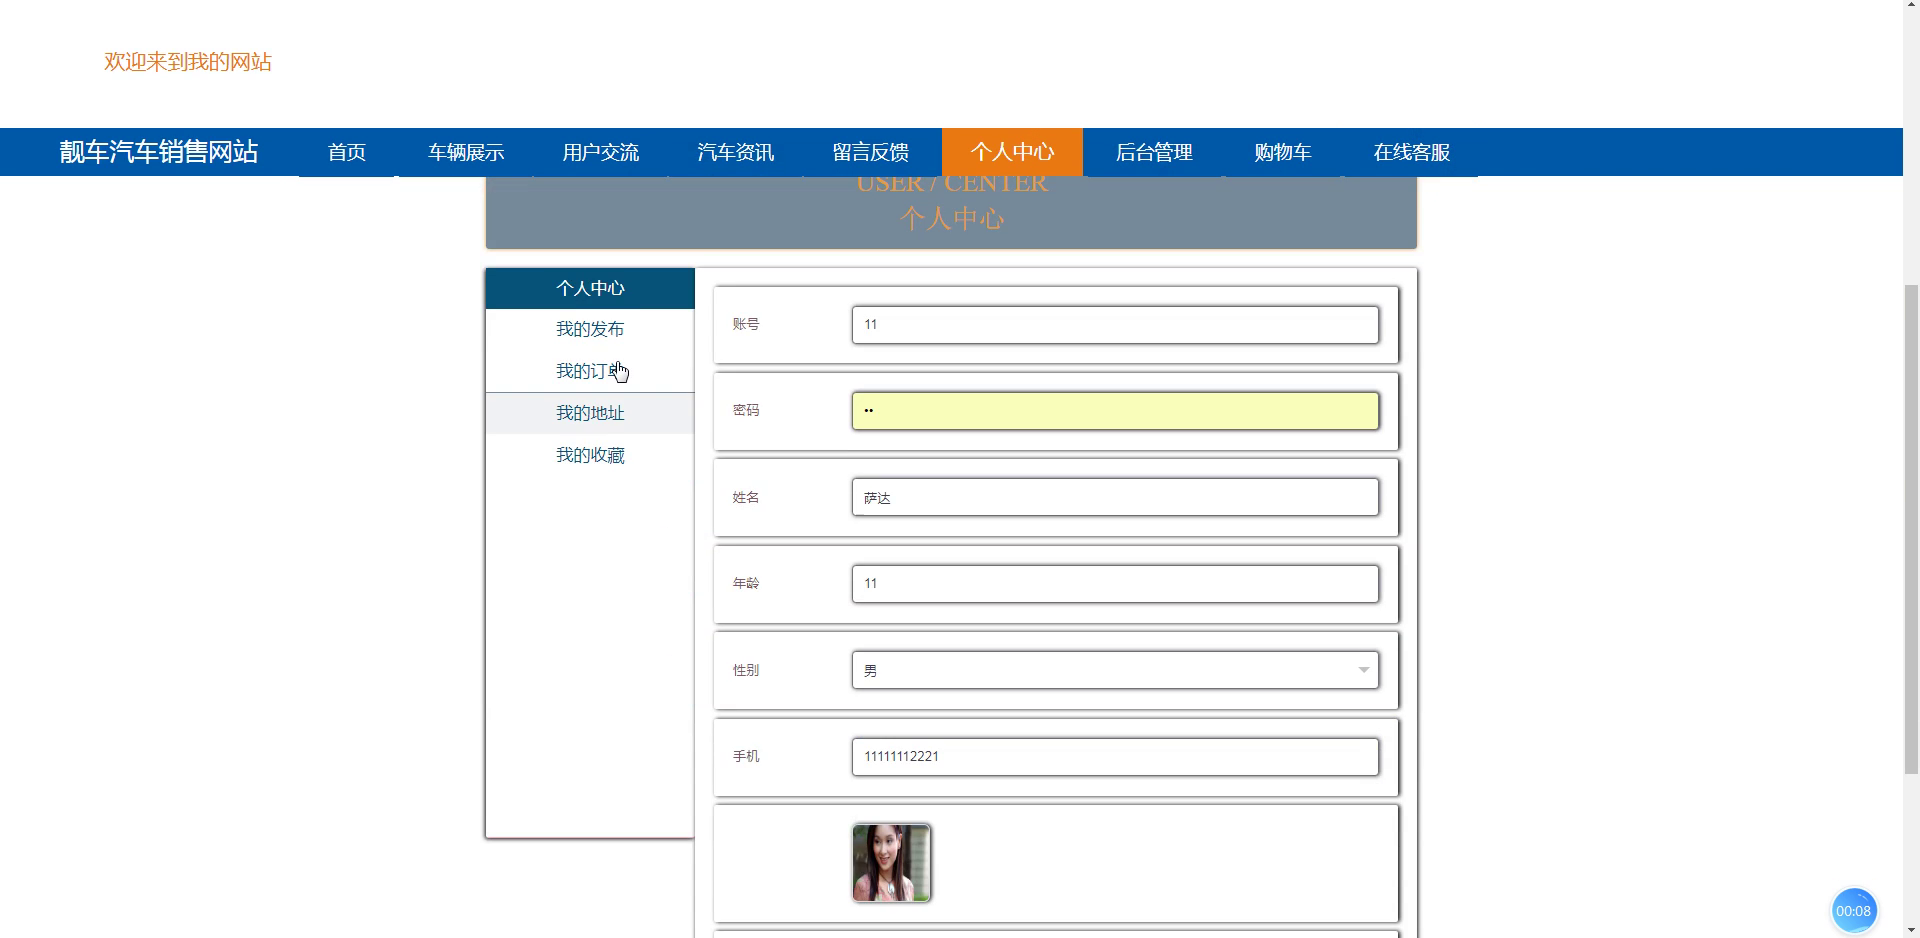Screen dimensions: 1920x938
Task: Click the 欢迎来到我的网站 welcome text
Action: tap(188, 62)
